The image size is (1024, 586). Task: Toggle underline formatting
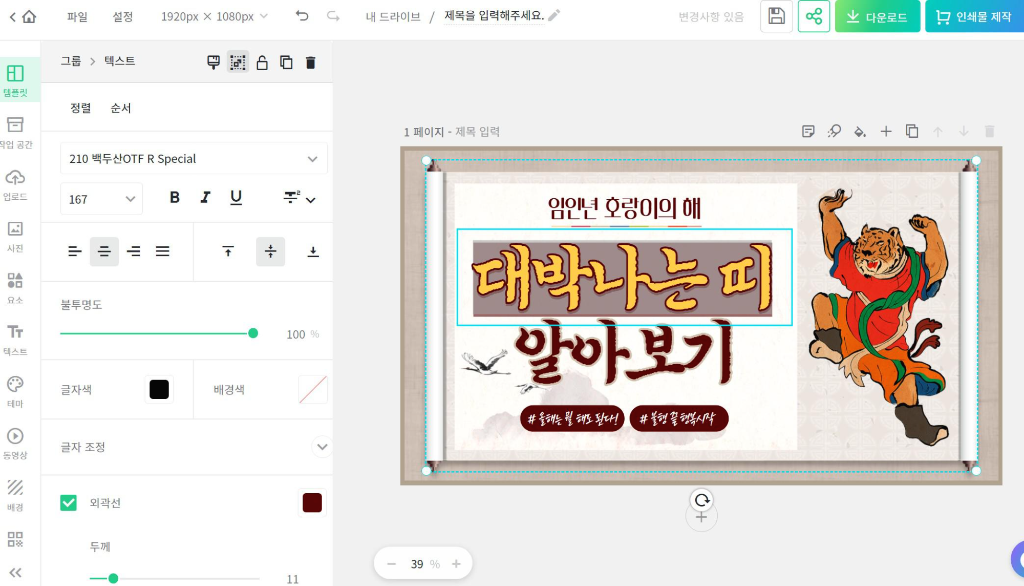click(x=236, y=197)
